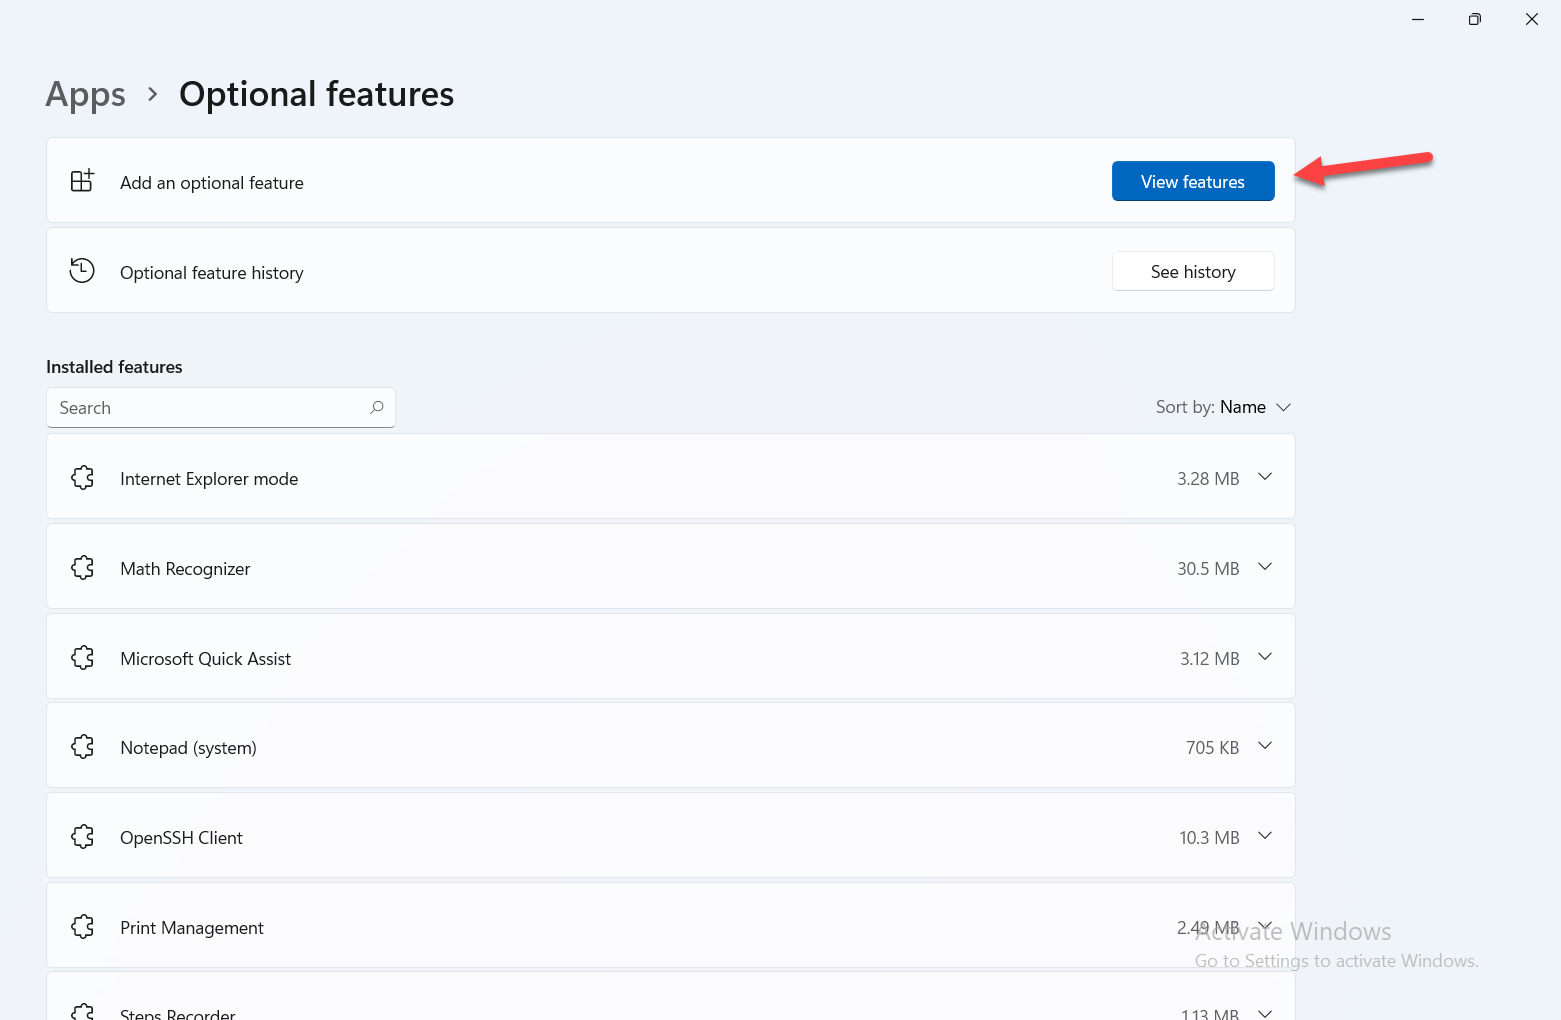This screenshot has width=1561, height=1020.
Task: Expand the Internet Explorer mode entry chevron
Action: 1264,477
